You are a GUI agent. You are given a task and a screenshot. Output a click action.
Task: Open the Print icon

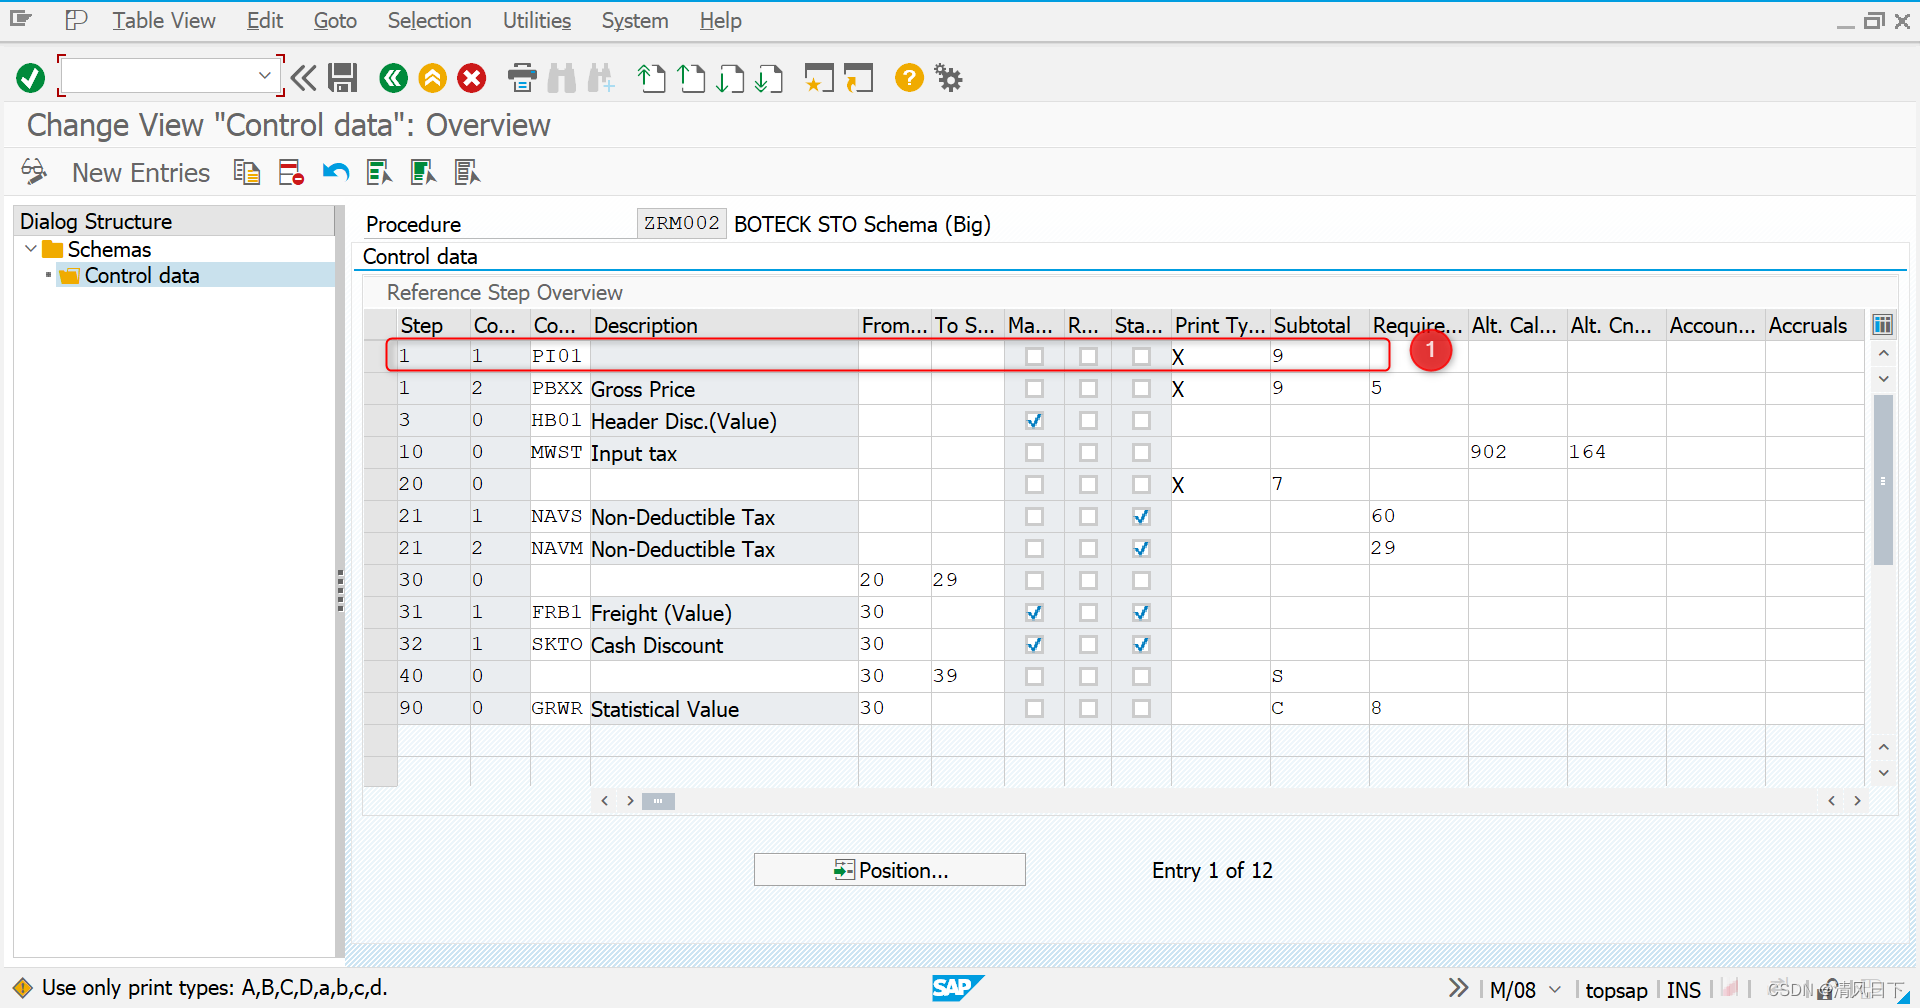521,77
